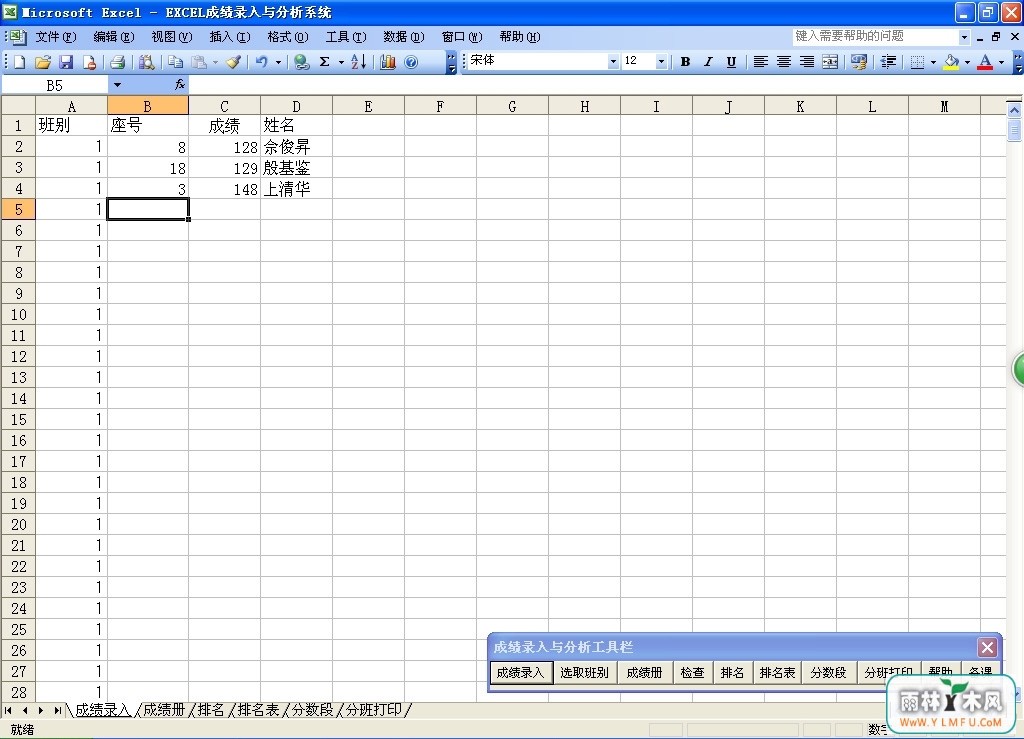Click in the help question search box

tap(876, 37)
